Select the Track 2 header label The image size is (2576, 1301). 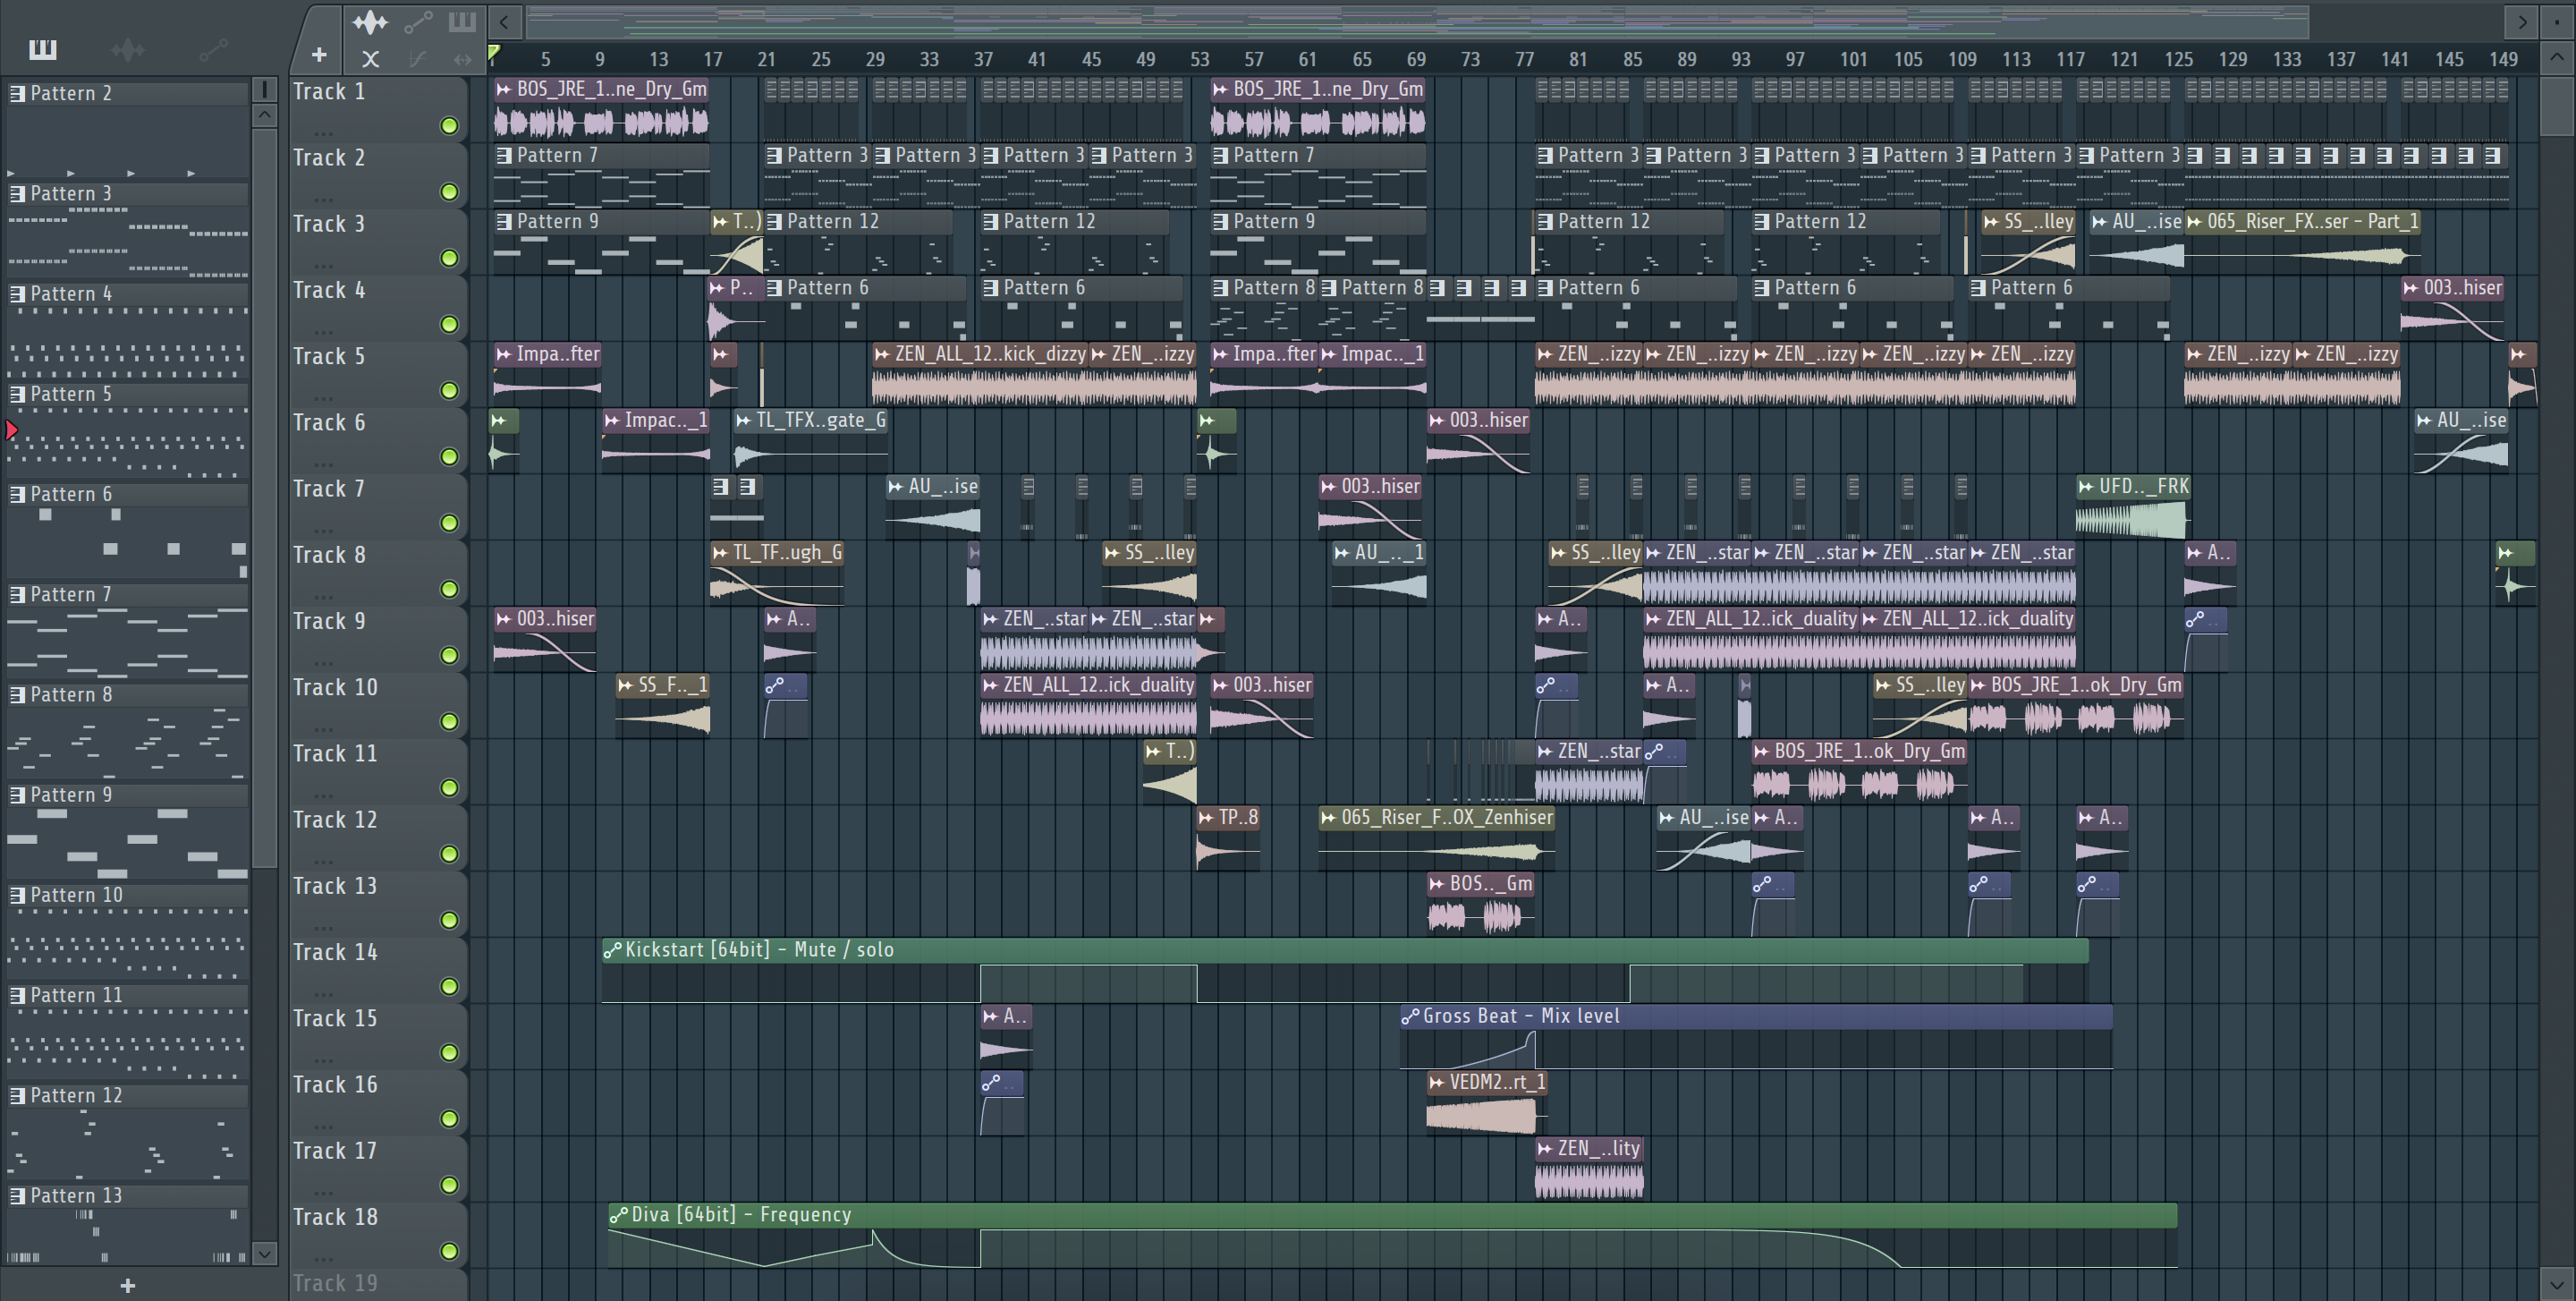(329, 158)
